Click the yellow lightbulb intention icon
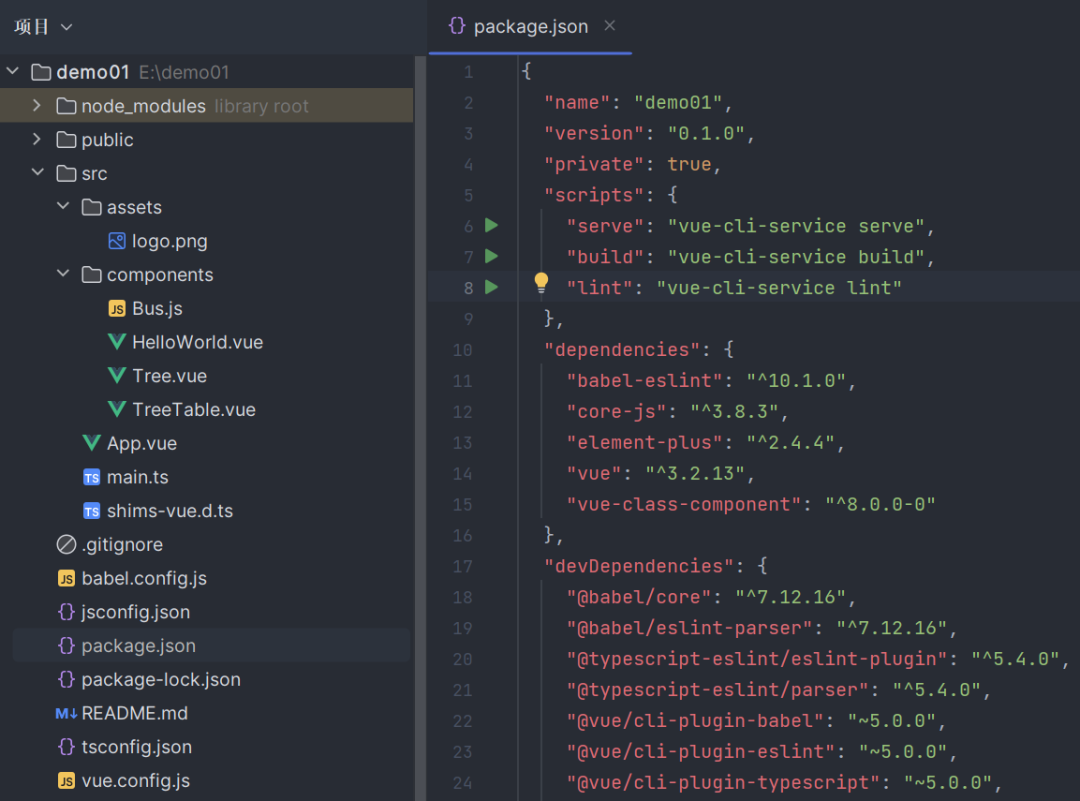This screenshot has height=801, width=1080. [541, 283]
